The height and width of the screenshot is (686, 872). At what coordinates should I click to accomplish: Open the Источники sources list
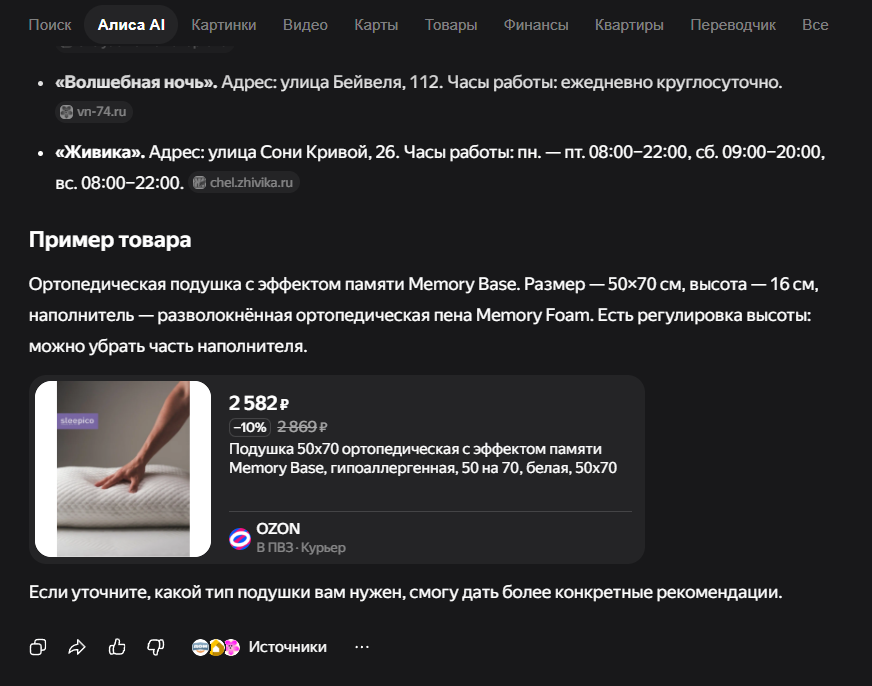288,647
